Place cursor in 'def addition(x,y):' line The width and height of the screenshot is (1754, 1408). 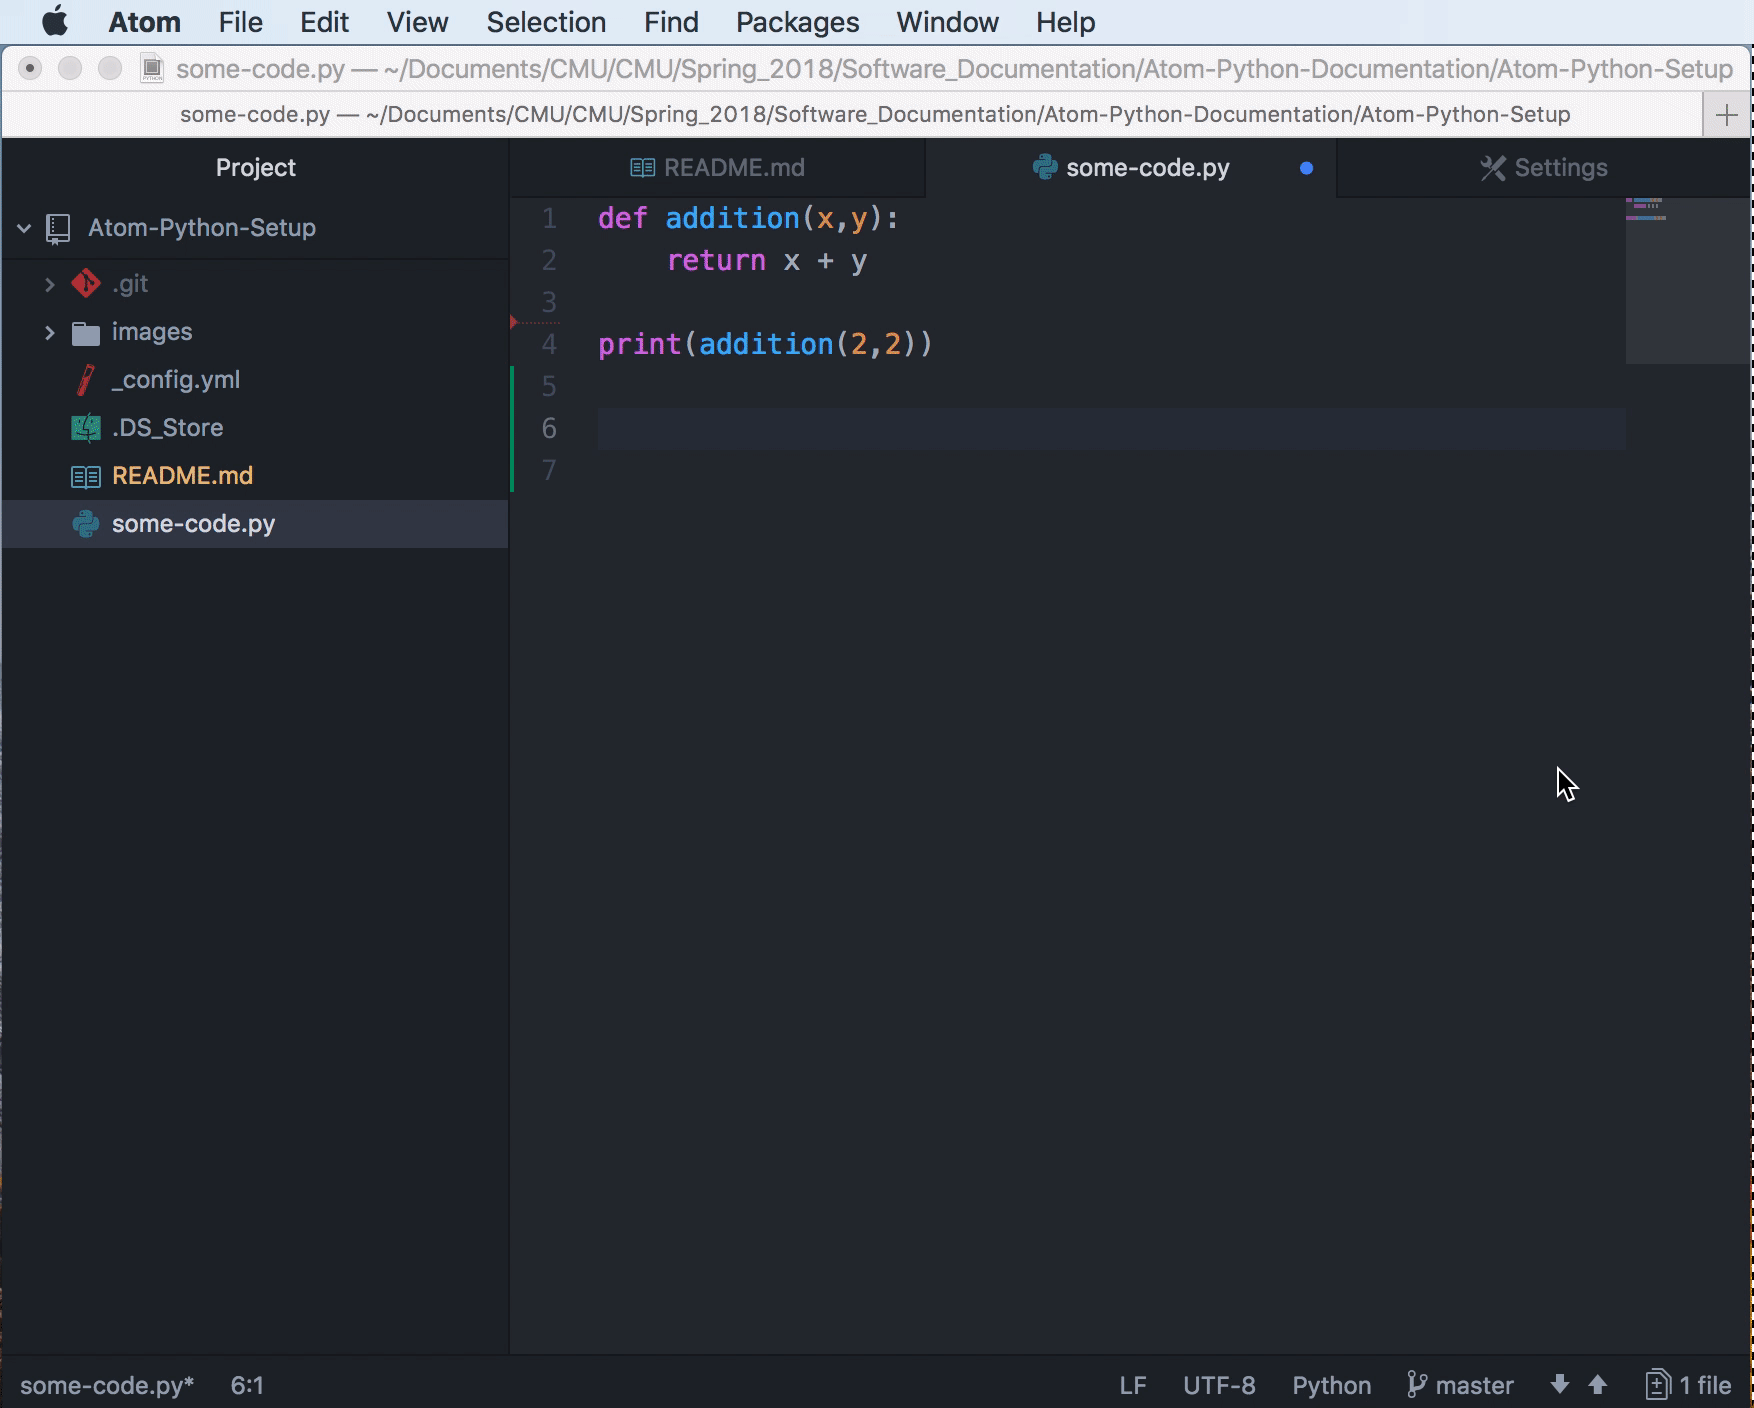point(749,219)
